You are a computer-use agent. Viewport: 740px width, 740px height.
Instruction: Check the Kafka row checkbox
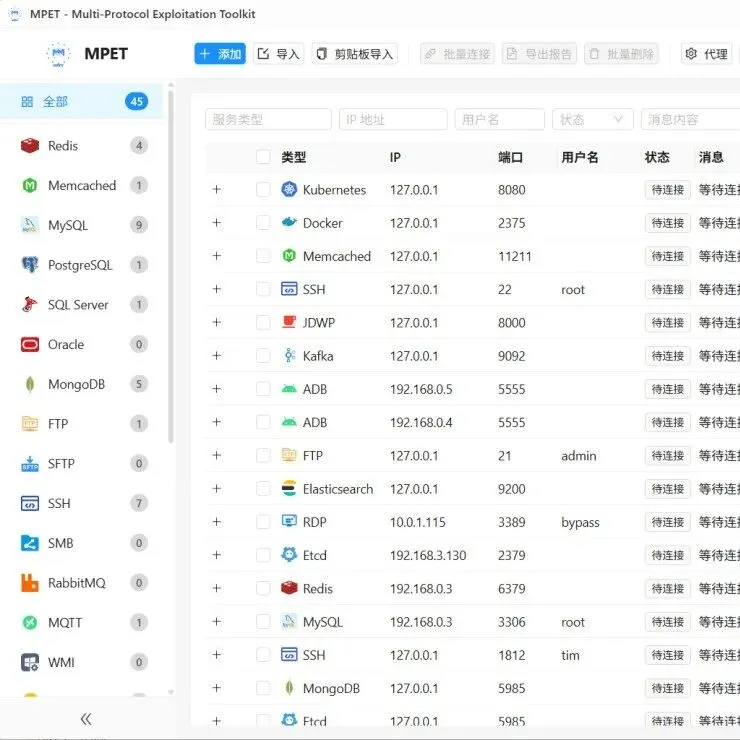point(263,356)
